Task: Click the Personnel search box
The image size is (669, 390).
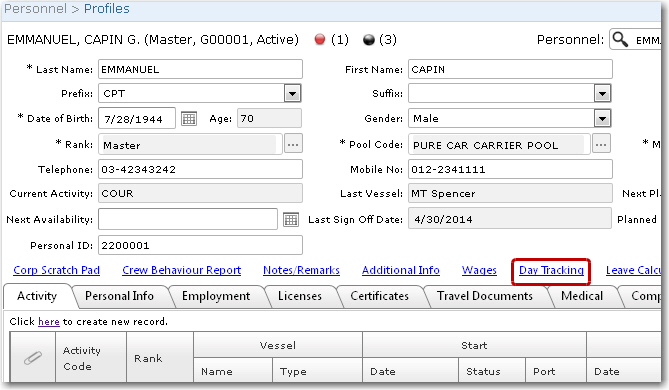Action: point(635,39)
